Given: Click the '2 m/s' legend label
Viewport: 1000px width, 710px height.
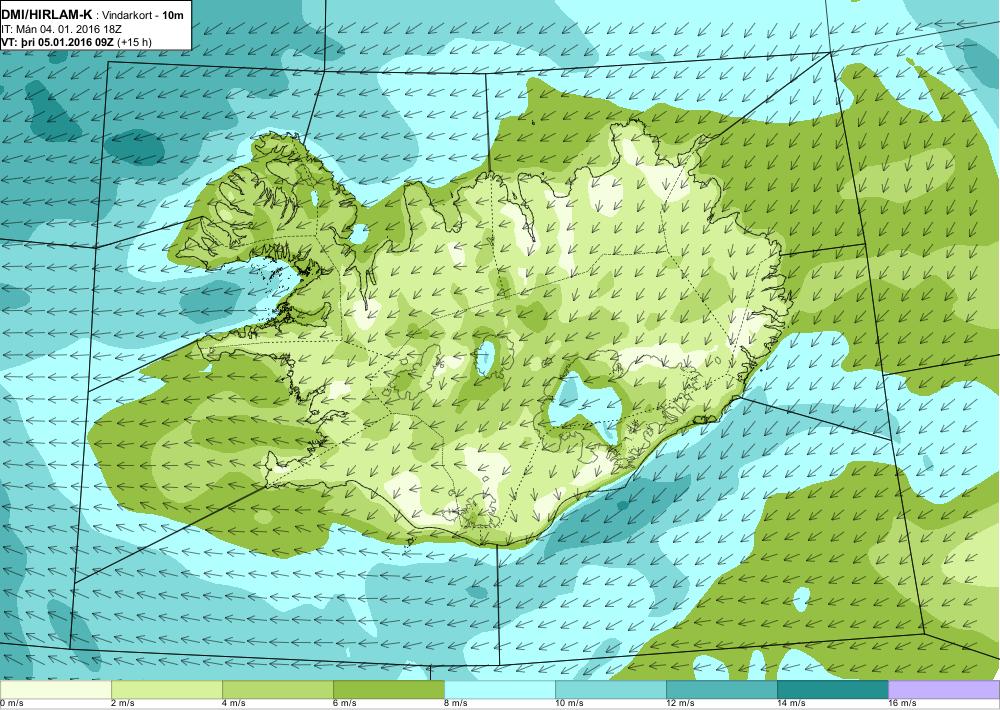Looking at the screenshot, I should 123,704.
